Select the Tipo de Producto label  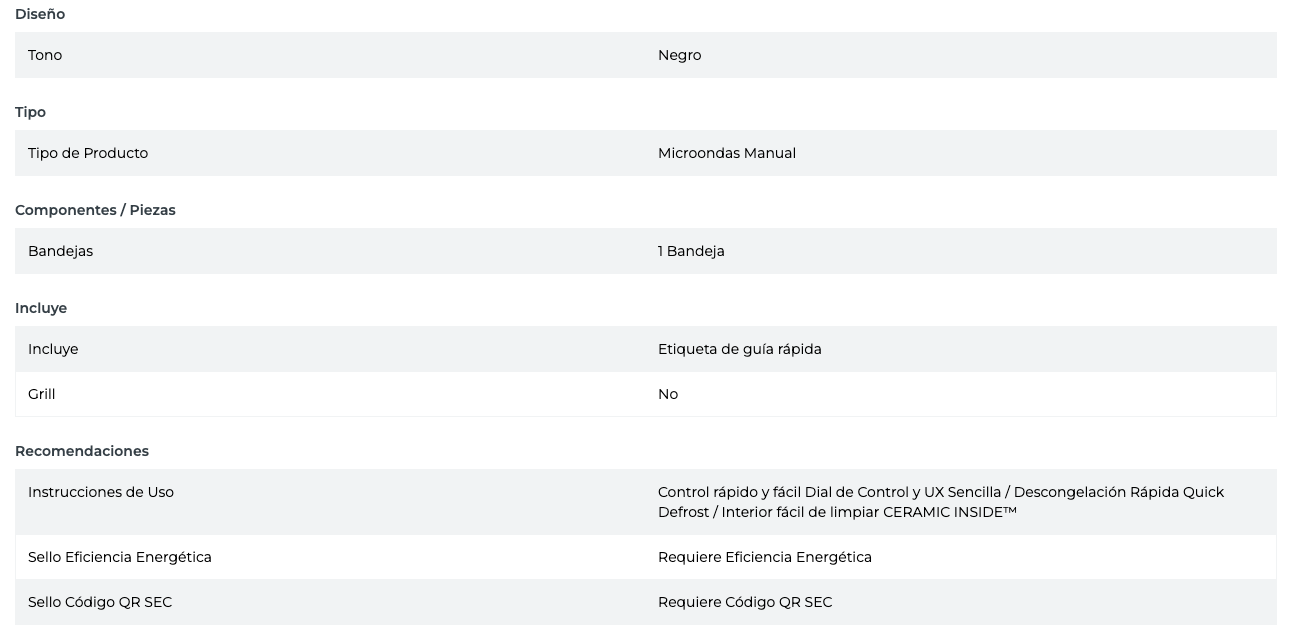(x=88, y=153)
